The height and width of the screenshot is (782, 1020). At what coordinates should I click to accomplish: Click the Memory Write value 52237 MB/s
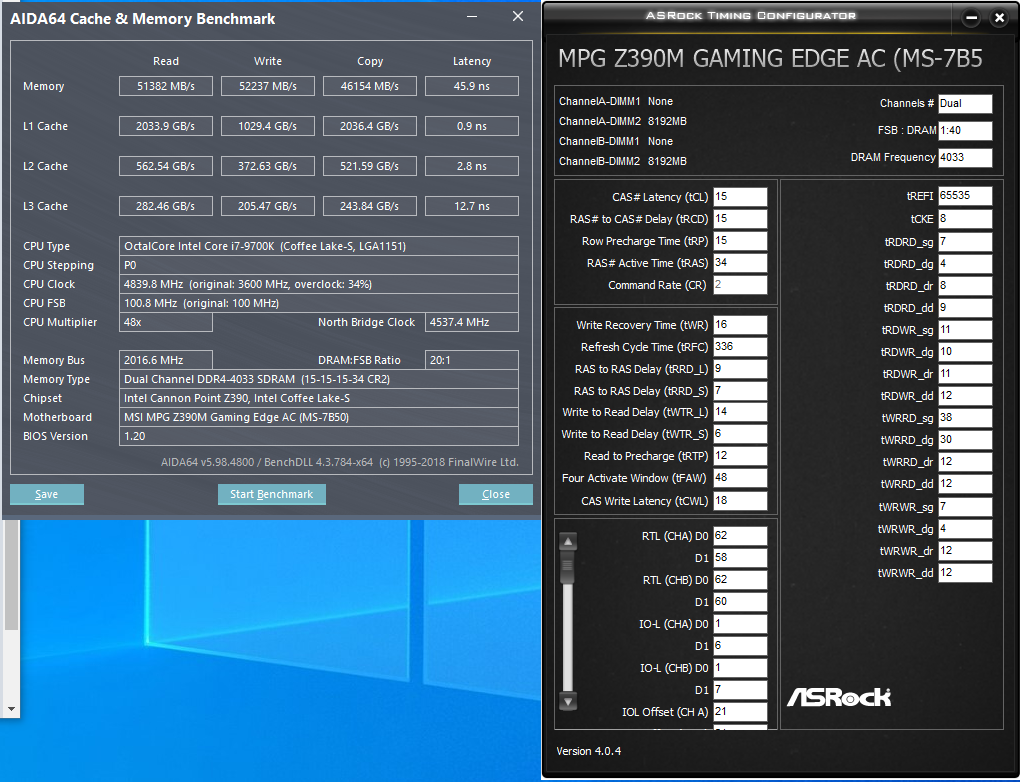point(267,86)
